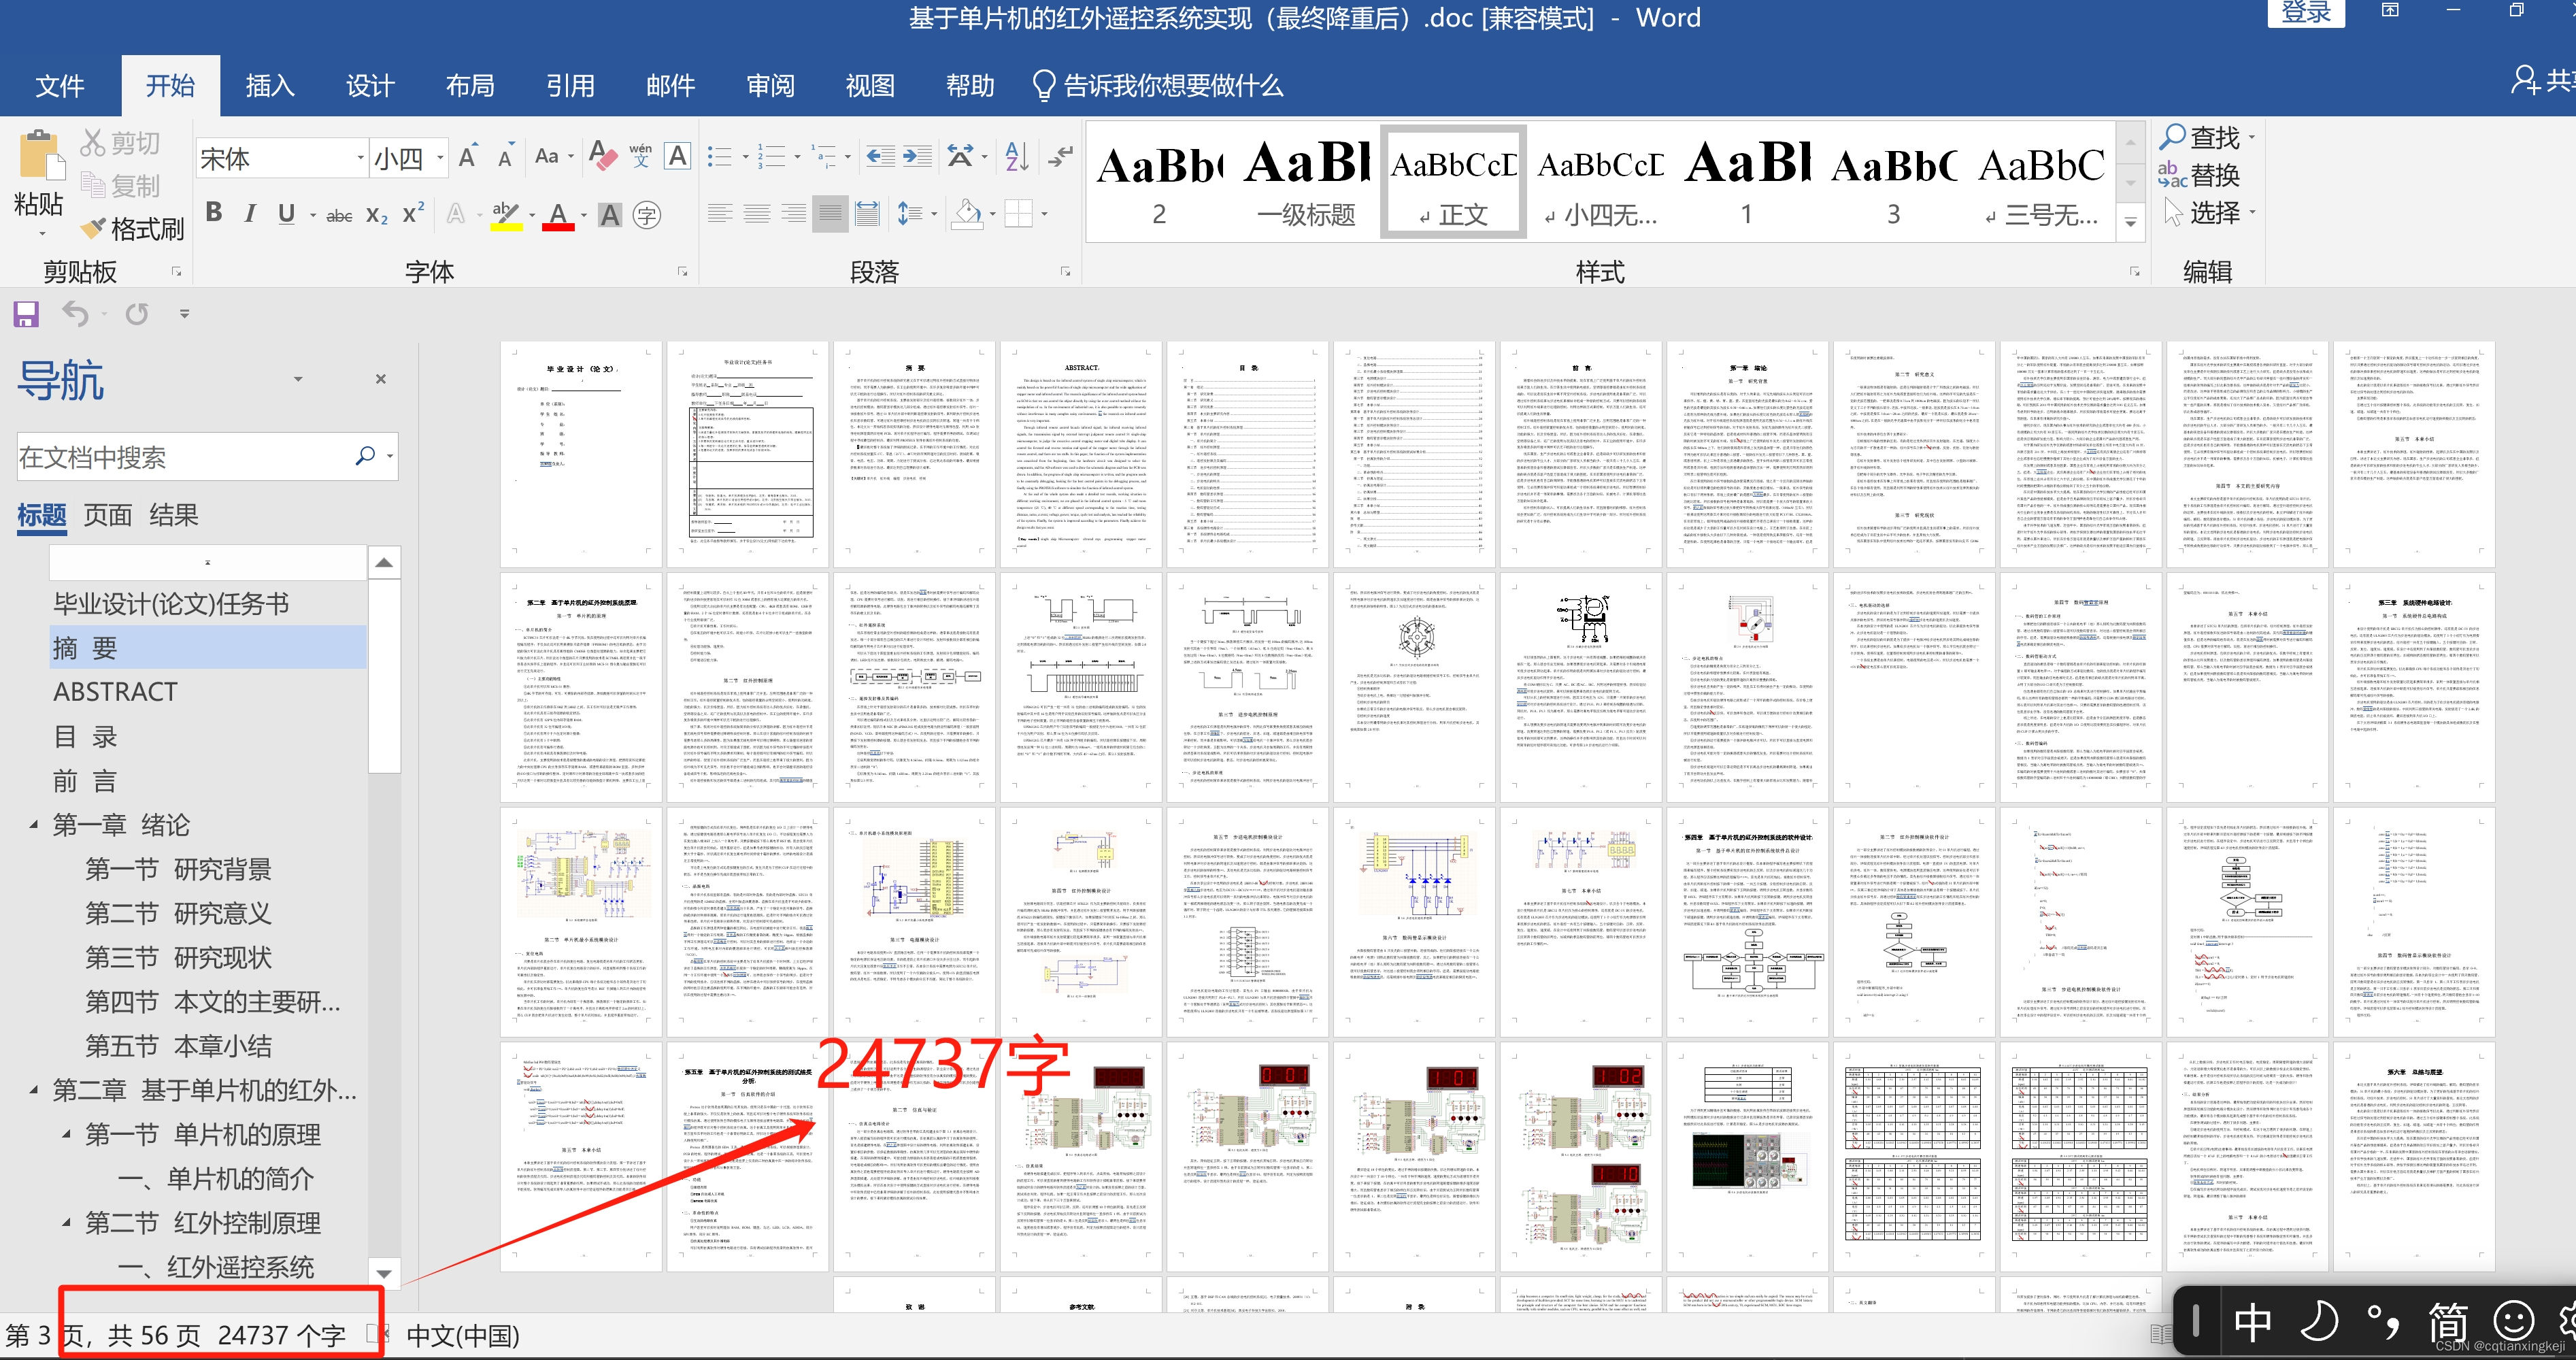Show paragraph marks icon
The width and height of the screenshot is (2576, 1360).
pos(1060,156)
